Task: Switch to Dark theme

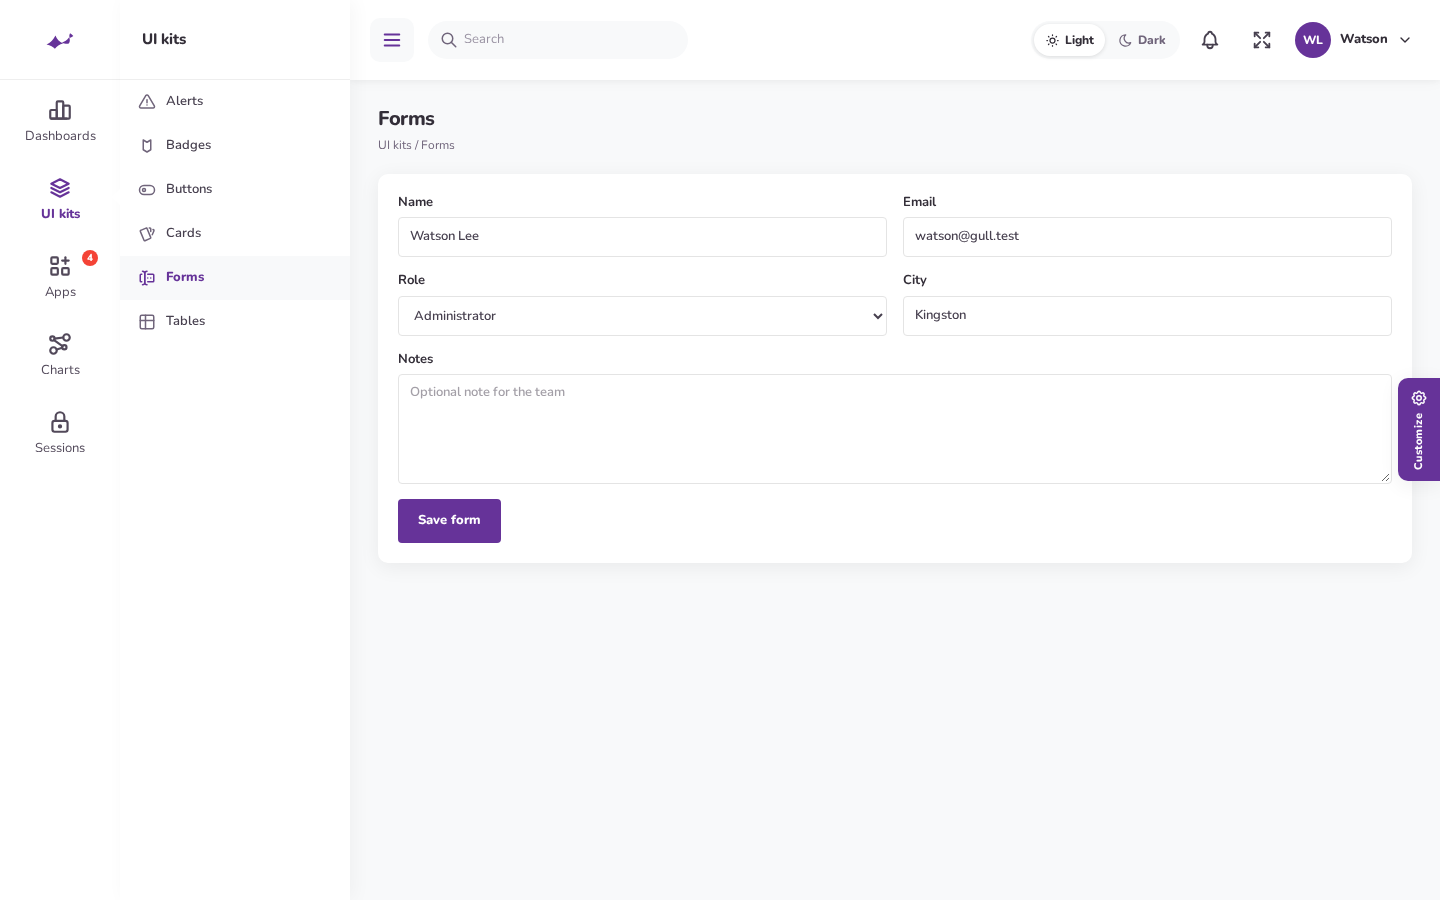Action: click(1142, 40)
